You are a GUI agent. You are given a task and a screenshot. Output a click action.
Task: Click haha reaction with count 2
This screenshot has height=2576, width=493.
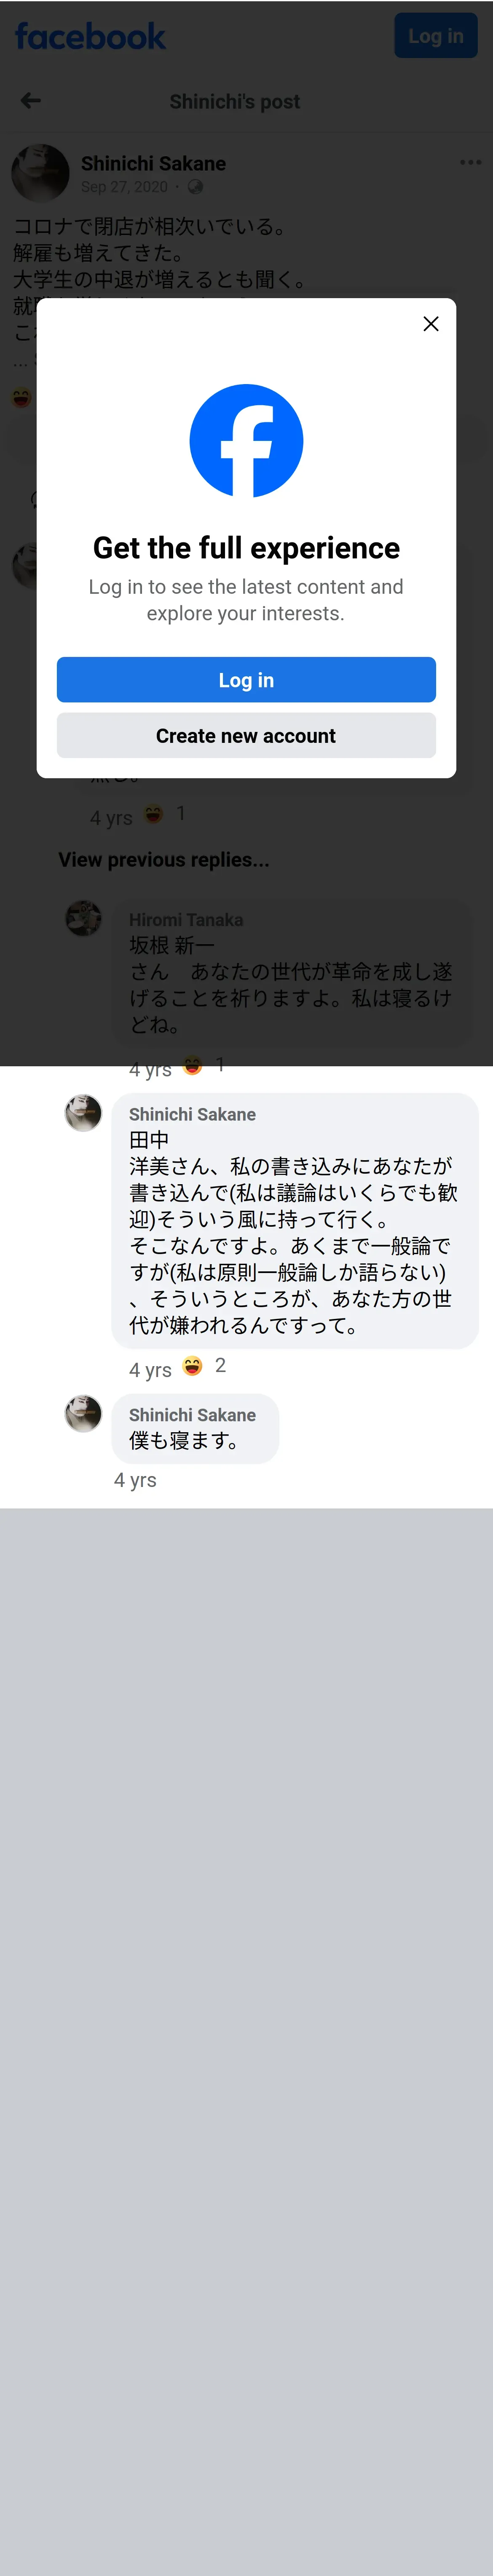193,1366
